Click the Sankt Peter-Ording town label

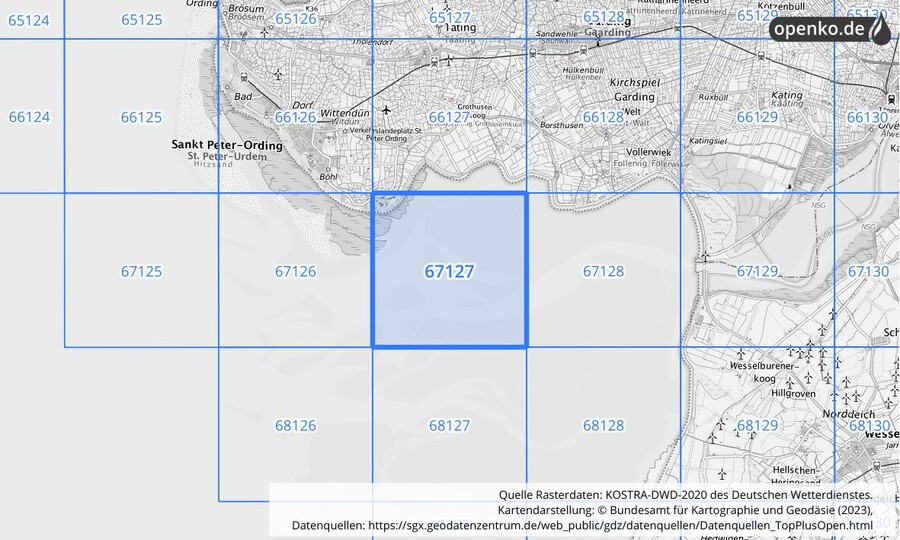pyautogui.click(x=227, y=145)
